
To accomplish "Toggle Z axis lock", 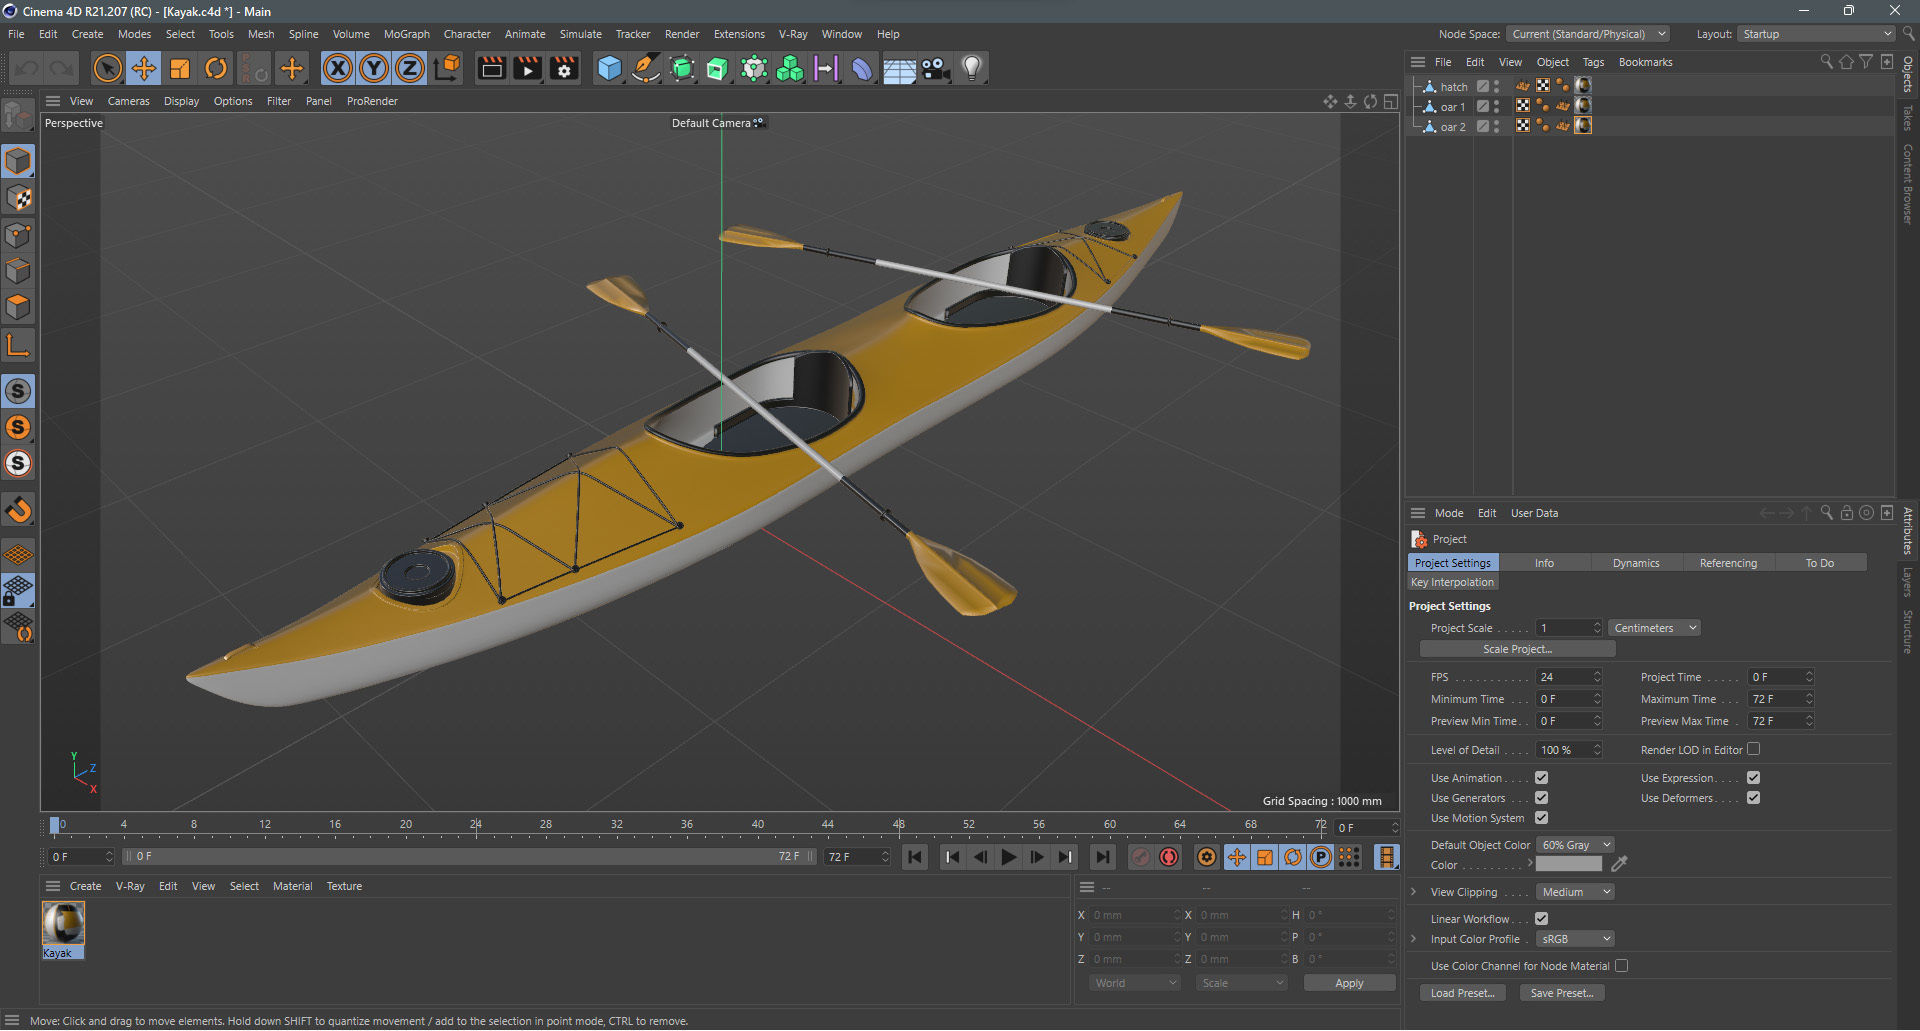I will coord(410,68).
